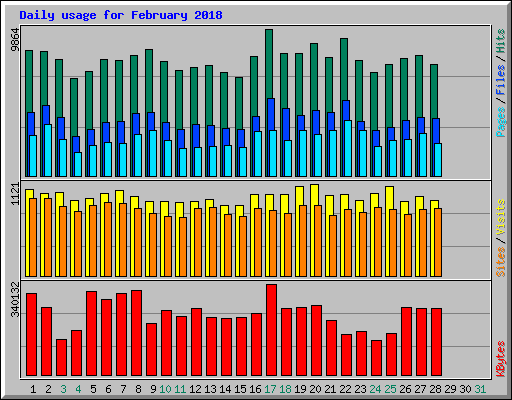
Task: Click the orange sites bar for day 28
Action: click(x=438, y=242)
